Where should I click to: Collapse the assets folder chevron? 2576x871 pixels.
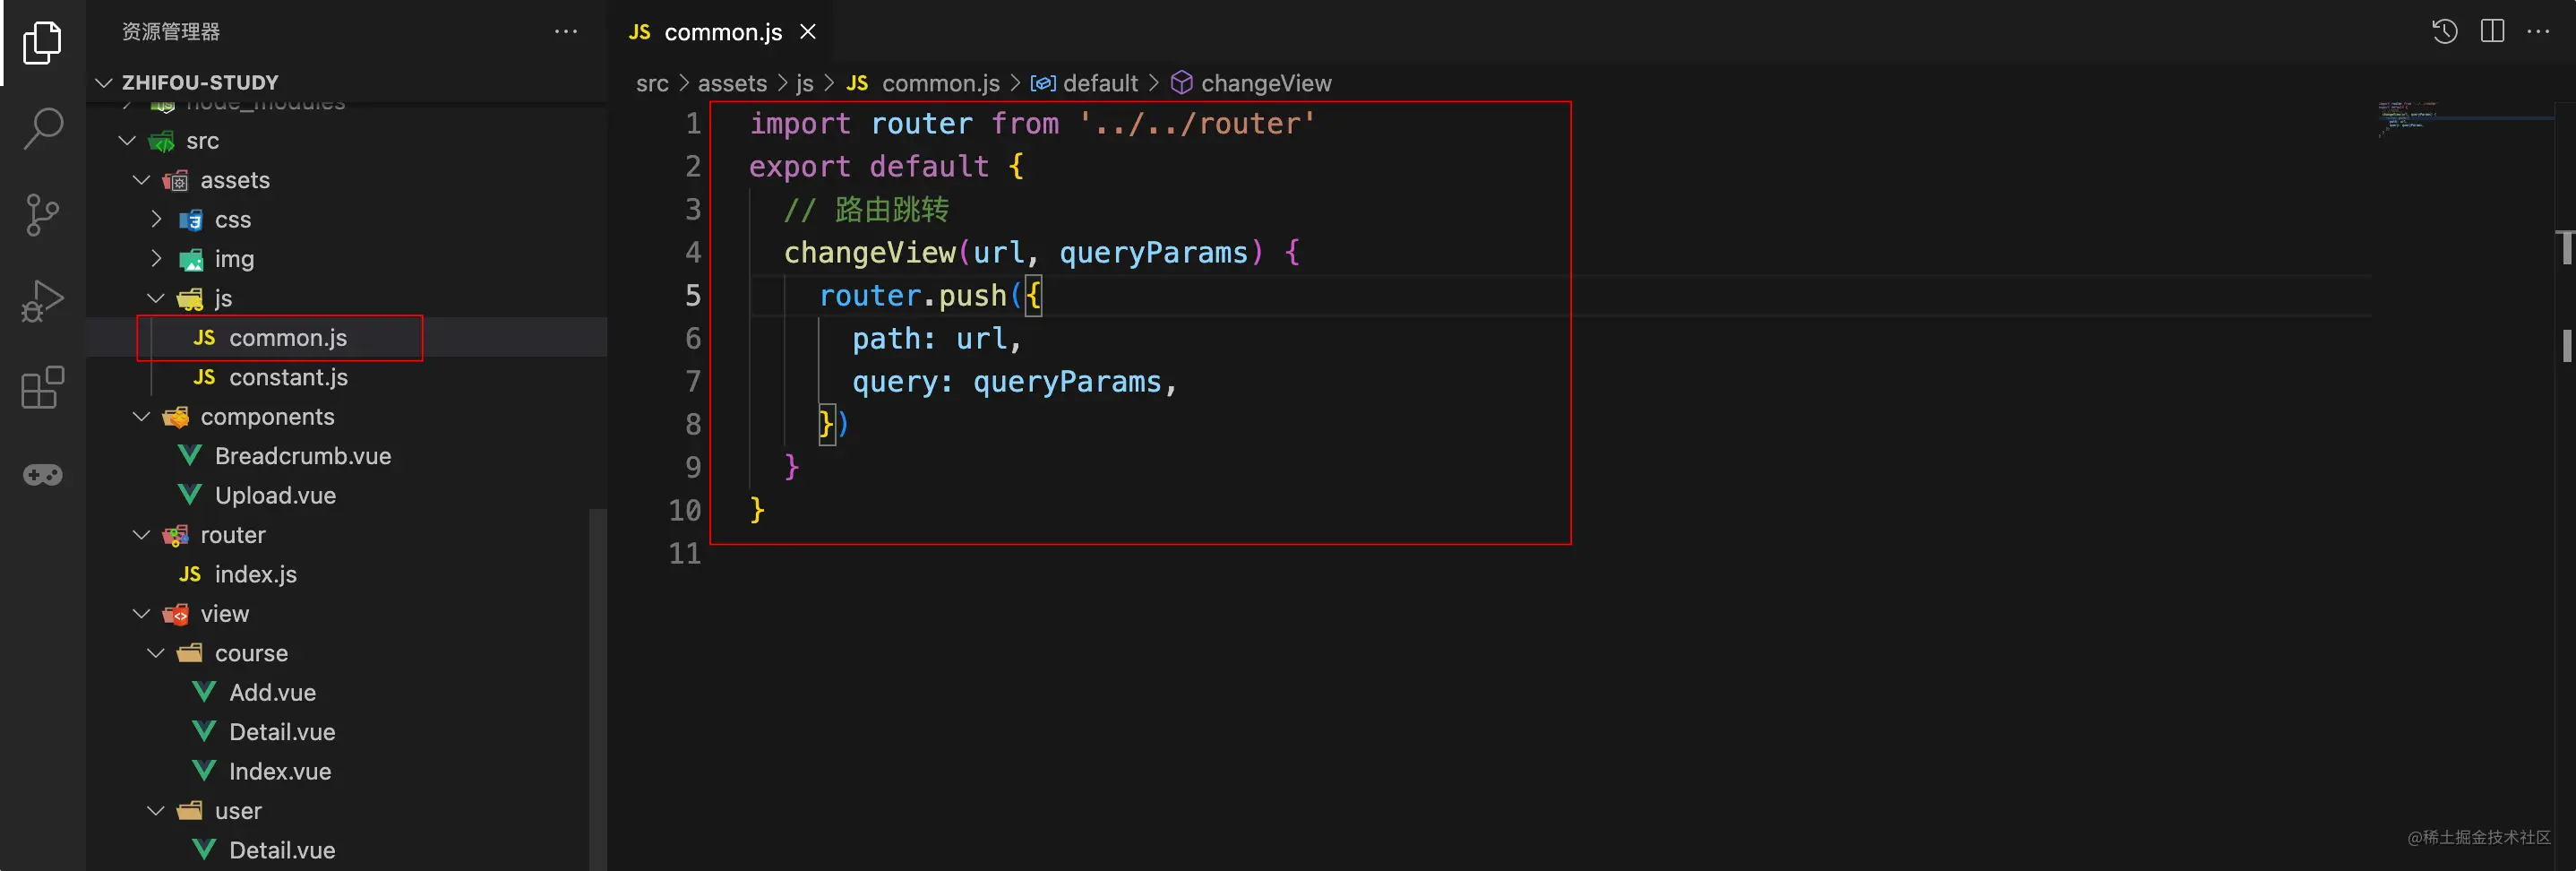pos(141,180)
